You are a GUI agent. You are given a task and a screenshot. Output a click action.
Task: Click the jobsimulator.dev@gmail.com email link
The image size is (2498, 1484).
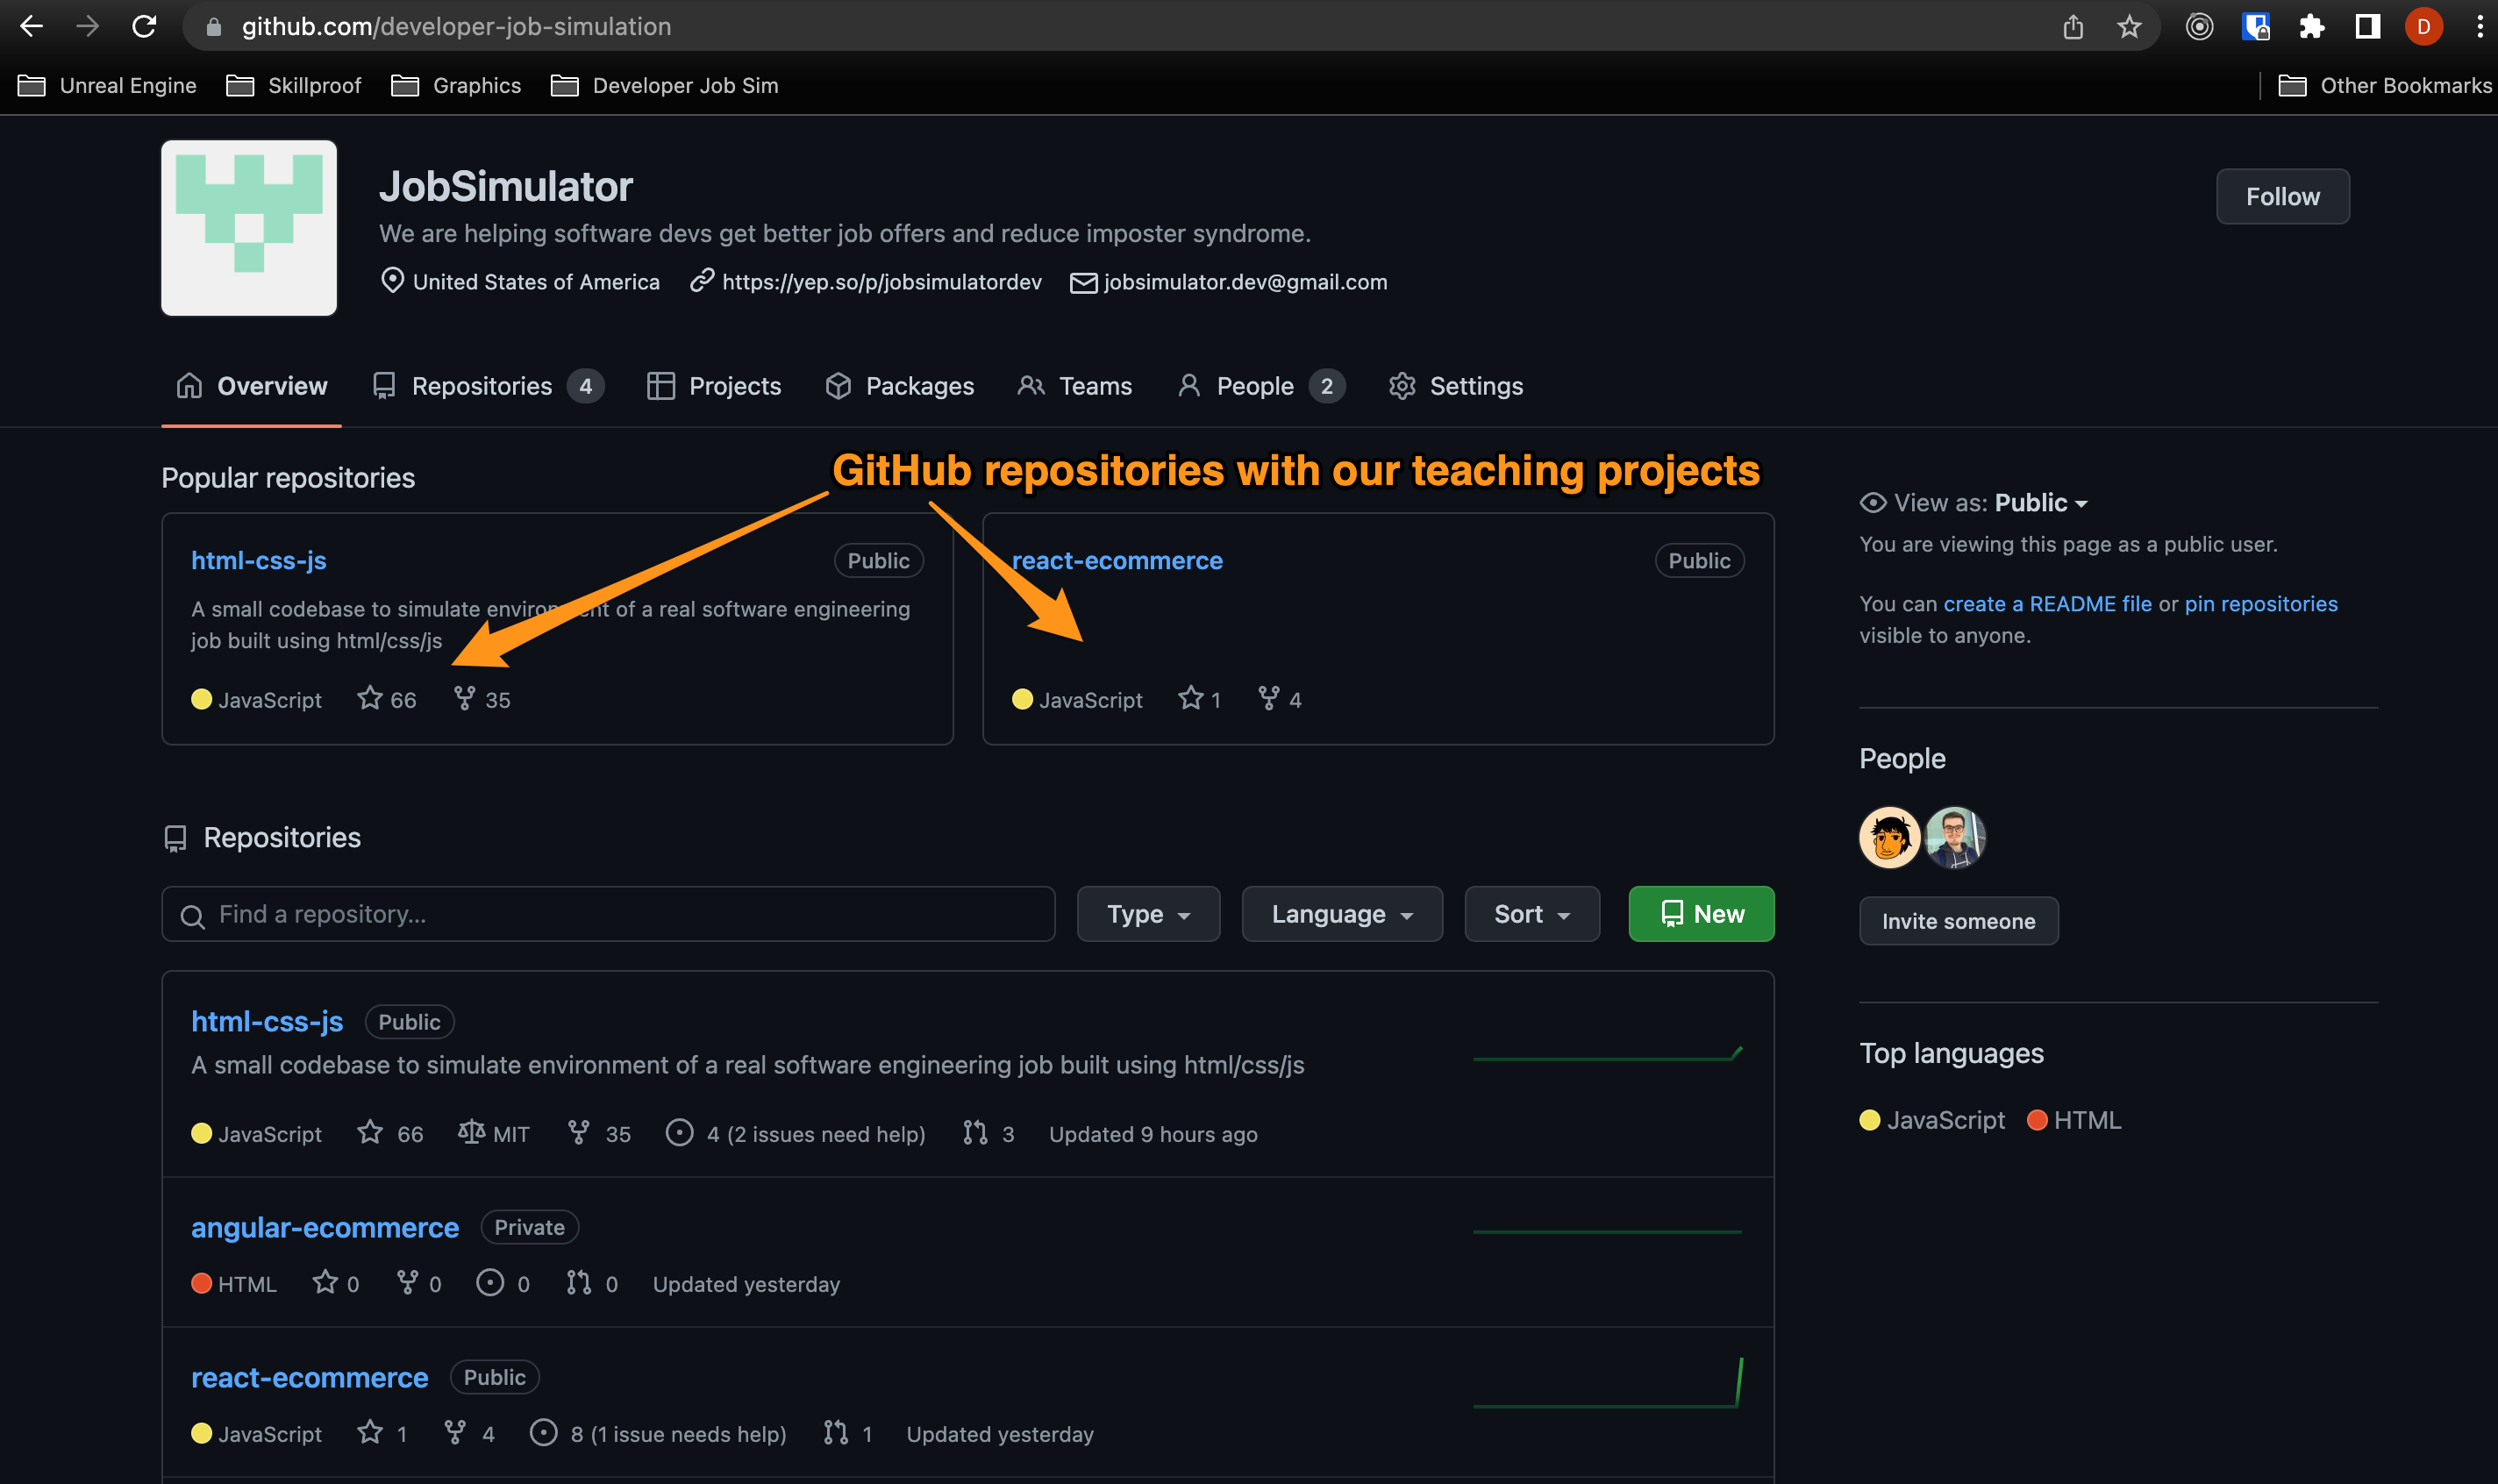point(1245,282)
